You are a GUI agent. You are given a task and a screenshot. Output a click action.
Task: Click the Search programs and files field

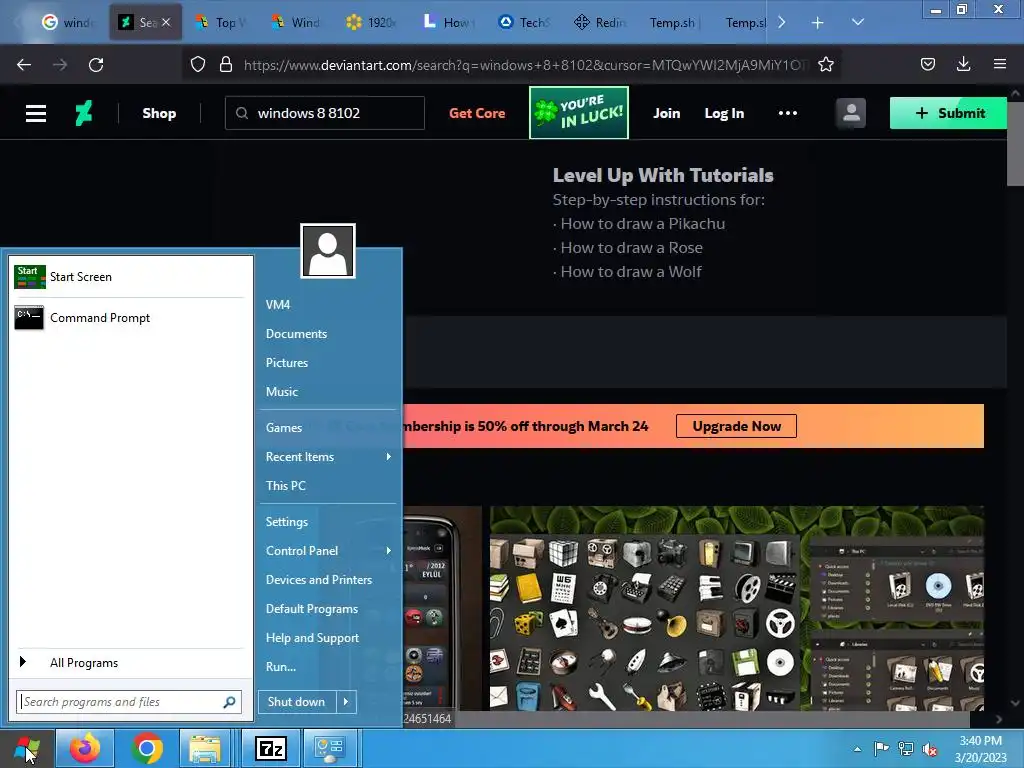[129, 702]
